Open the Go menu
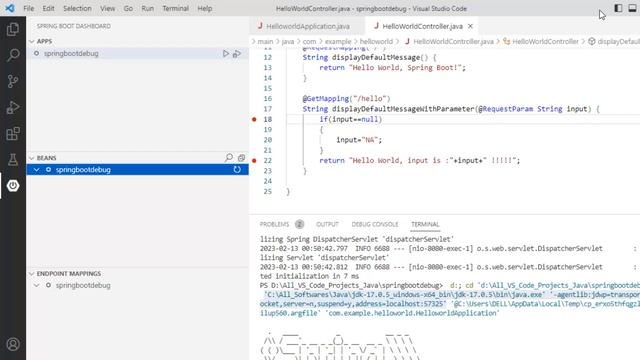Viewport: 640px width, 360px height. (x=128, y=8)
